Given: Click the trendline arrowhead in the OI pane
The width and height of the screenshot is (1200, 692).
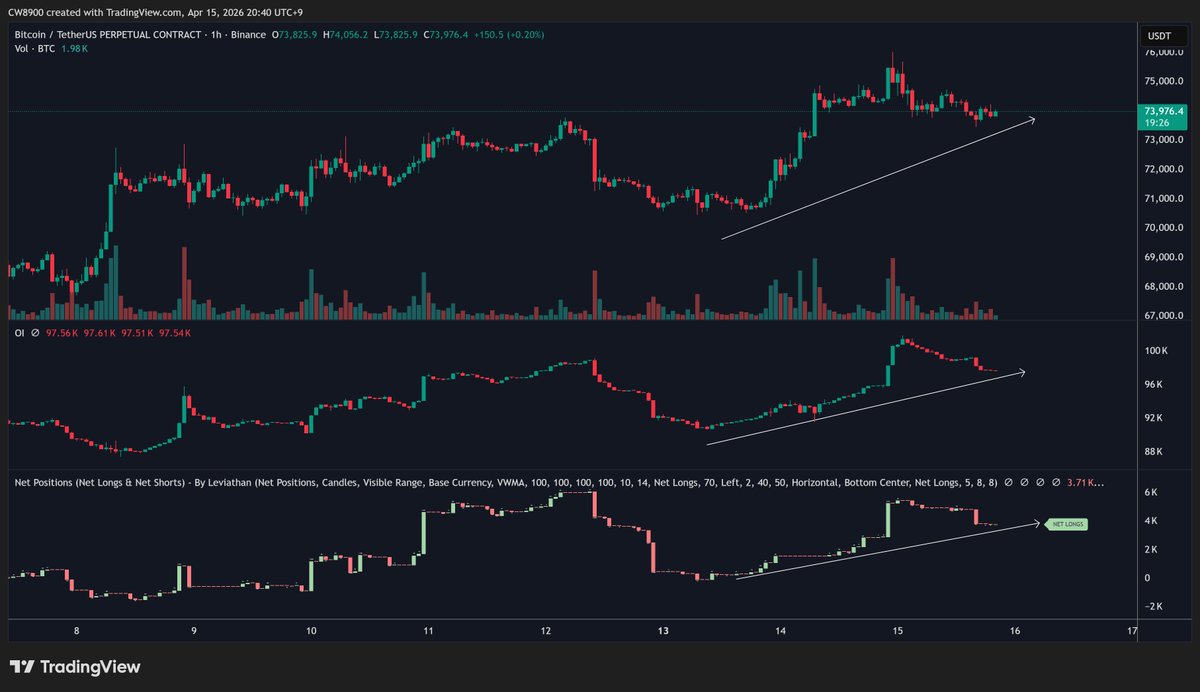Looking at the screenshot, I should (1023, 372).
